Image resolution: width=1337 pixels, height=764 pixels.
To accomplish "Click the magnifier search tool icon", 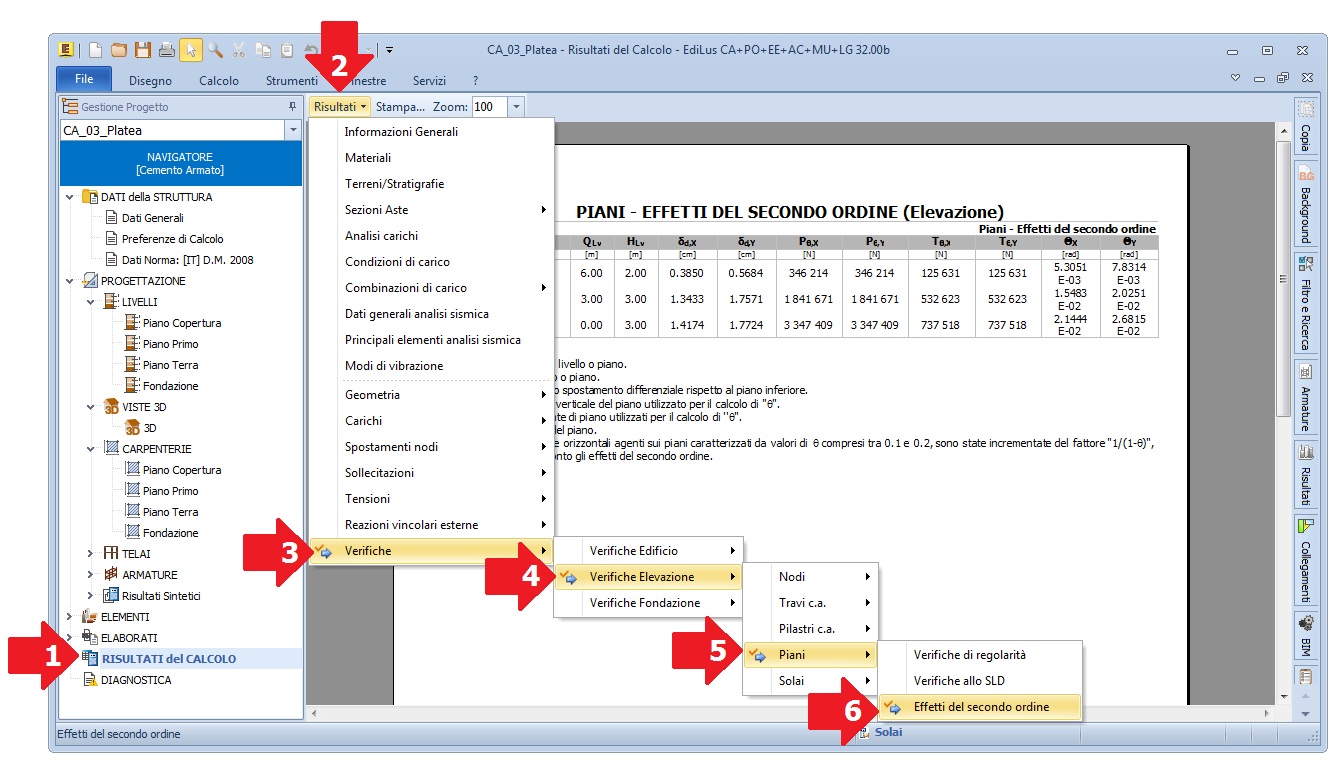I will point(215,50).
